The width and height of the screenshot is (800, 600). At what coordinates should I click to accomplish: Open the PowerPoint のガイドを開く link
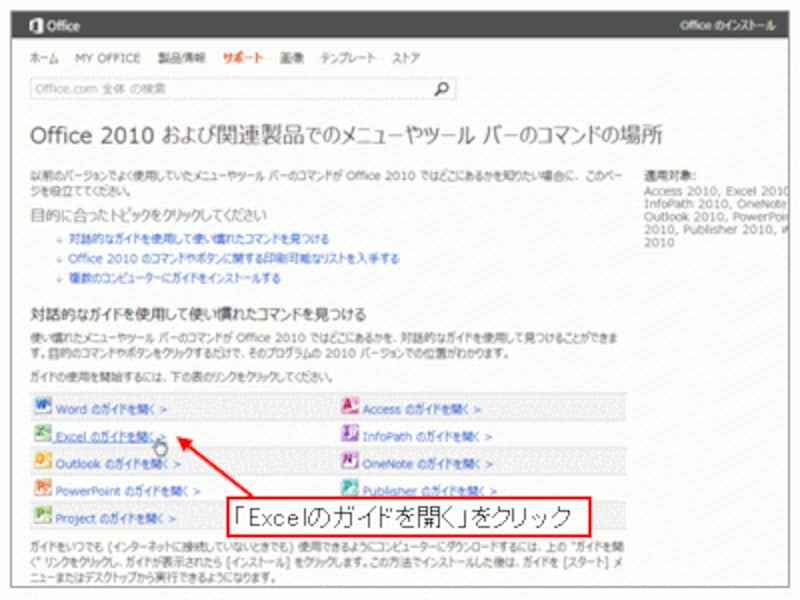pyautogui.click(x=128, y=491)
